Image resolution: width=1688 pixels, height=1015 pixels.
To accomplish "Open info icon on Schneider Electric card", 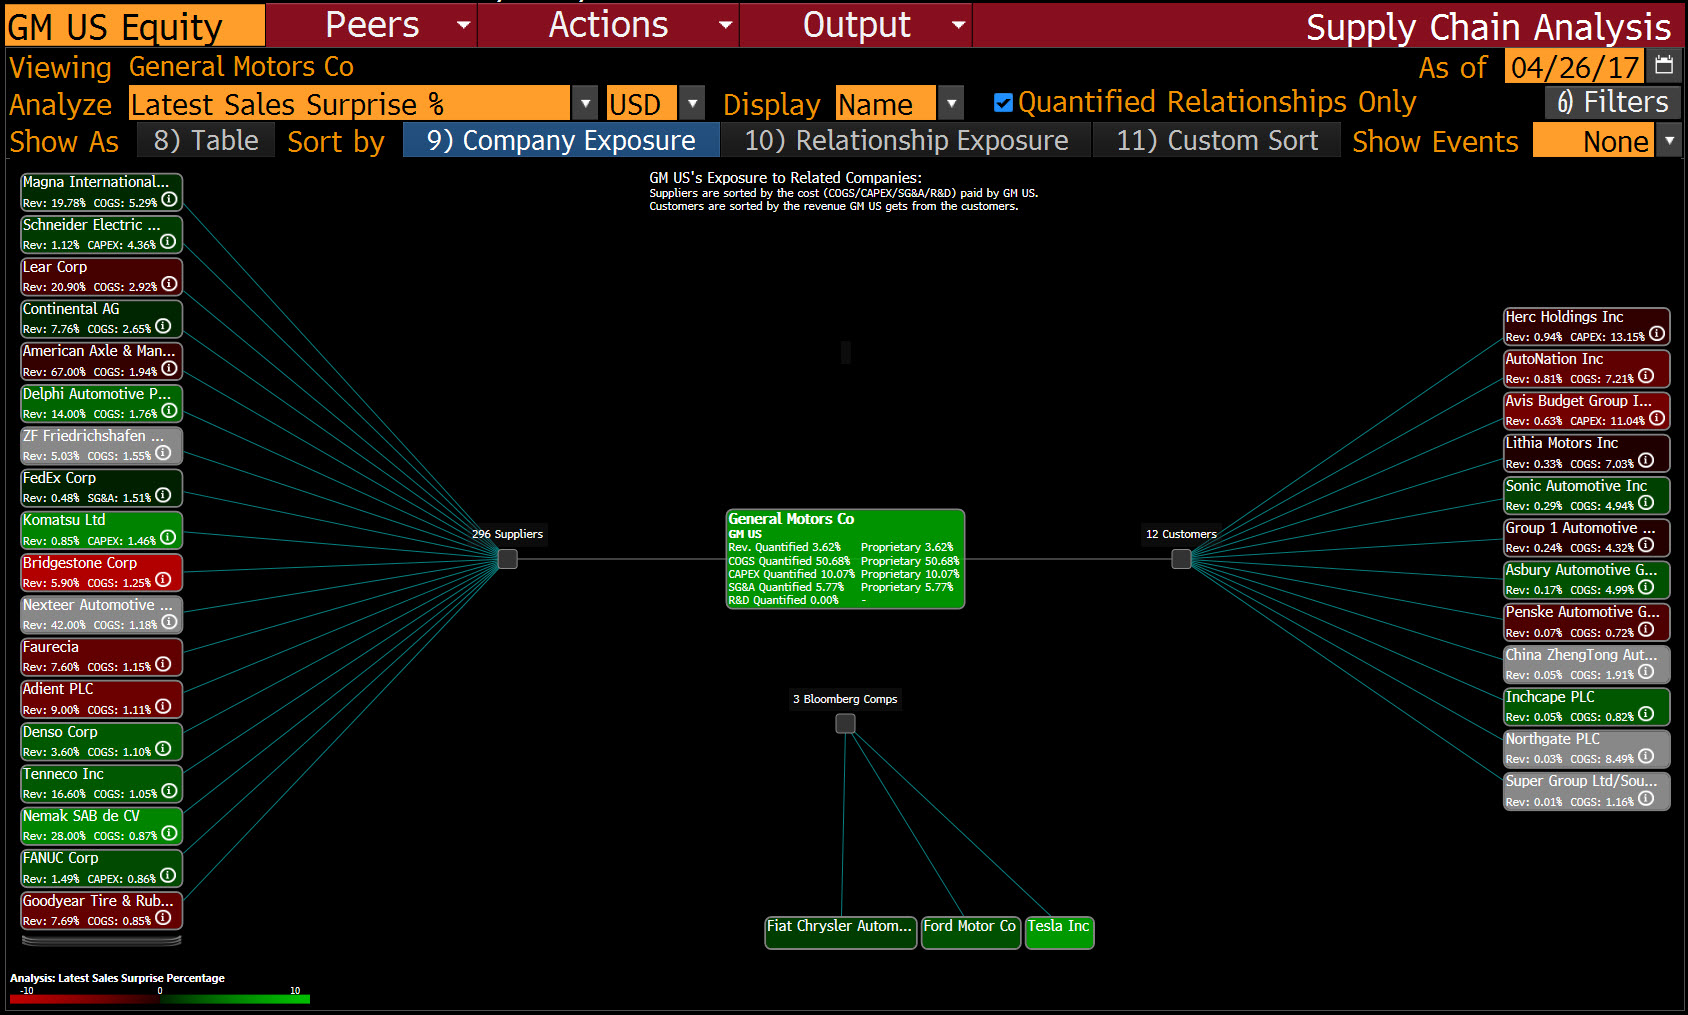I will tap(168, 242).
